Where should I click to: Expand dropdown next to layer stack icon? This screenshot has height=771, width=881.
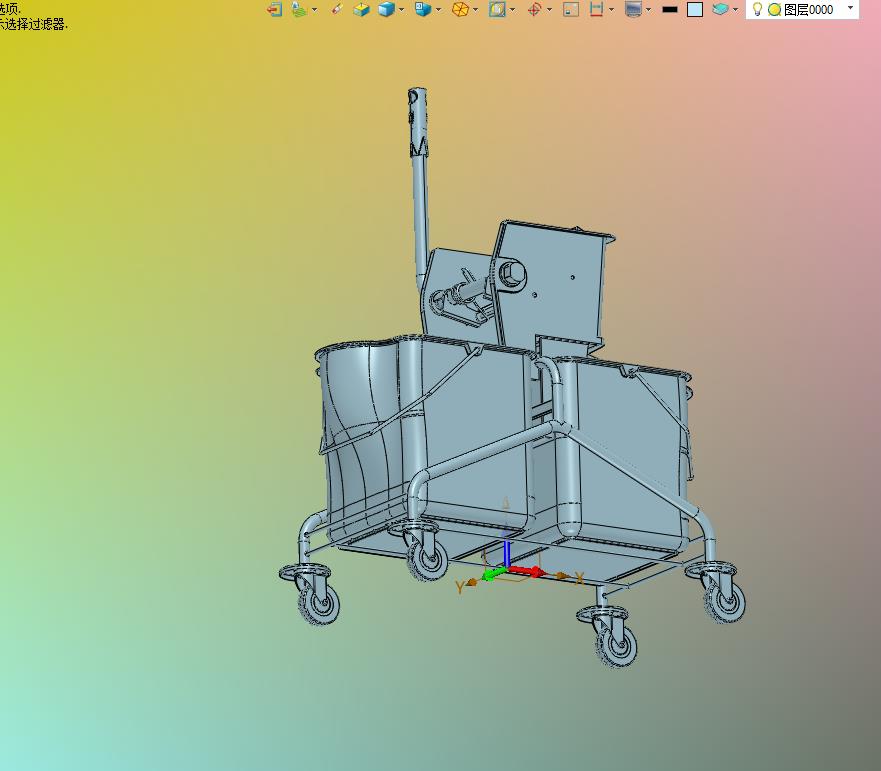314,10
